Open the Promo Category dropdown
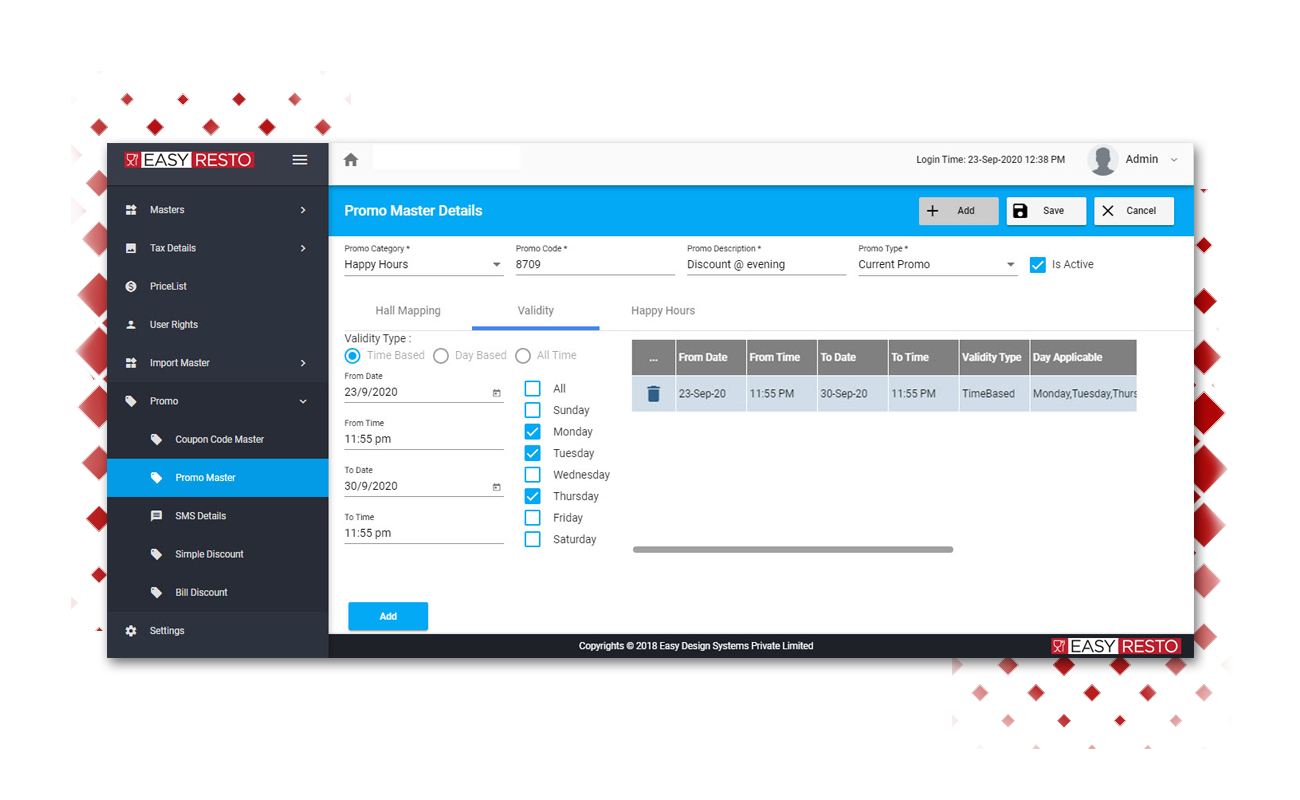 423,265
